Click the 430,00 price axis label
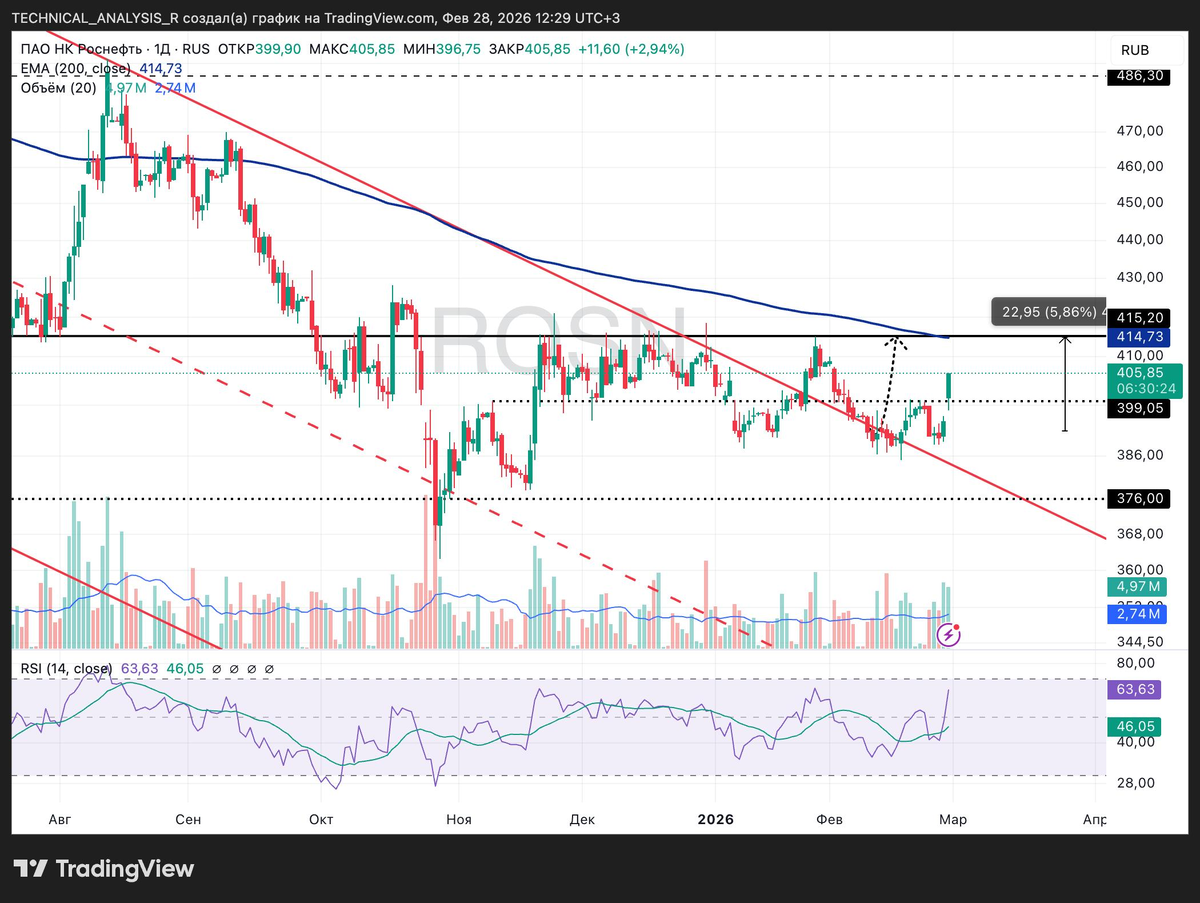 click(x=1139, y=277)
